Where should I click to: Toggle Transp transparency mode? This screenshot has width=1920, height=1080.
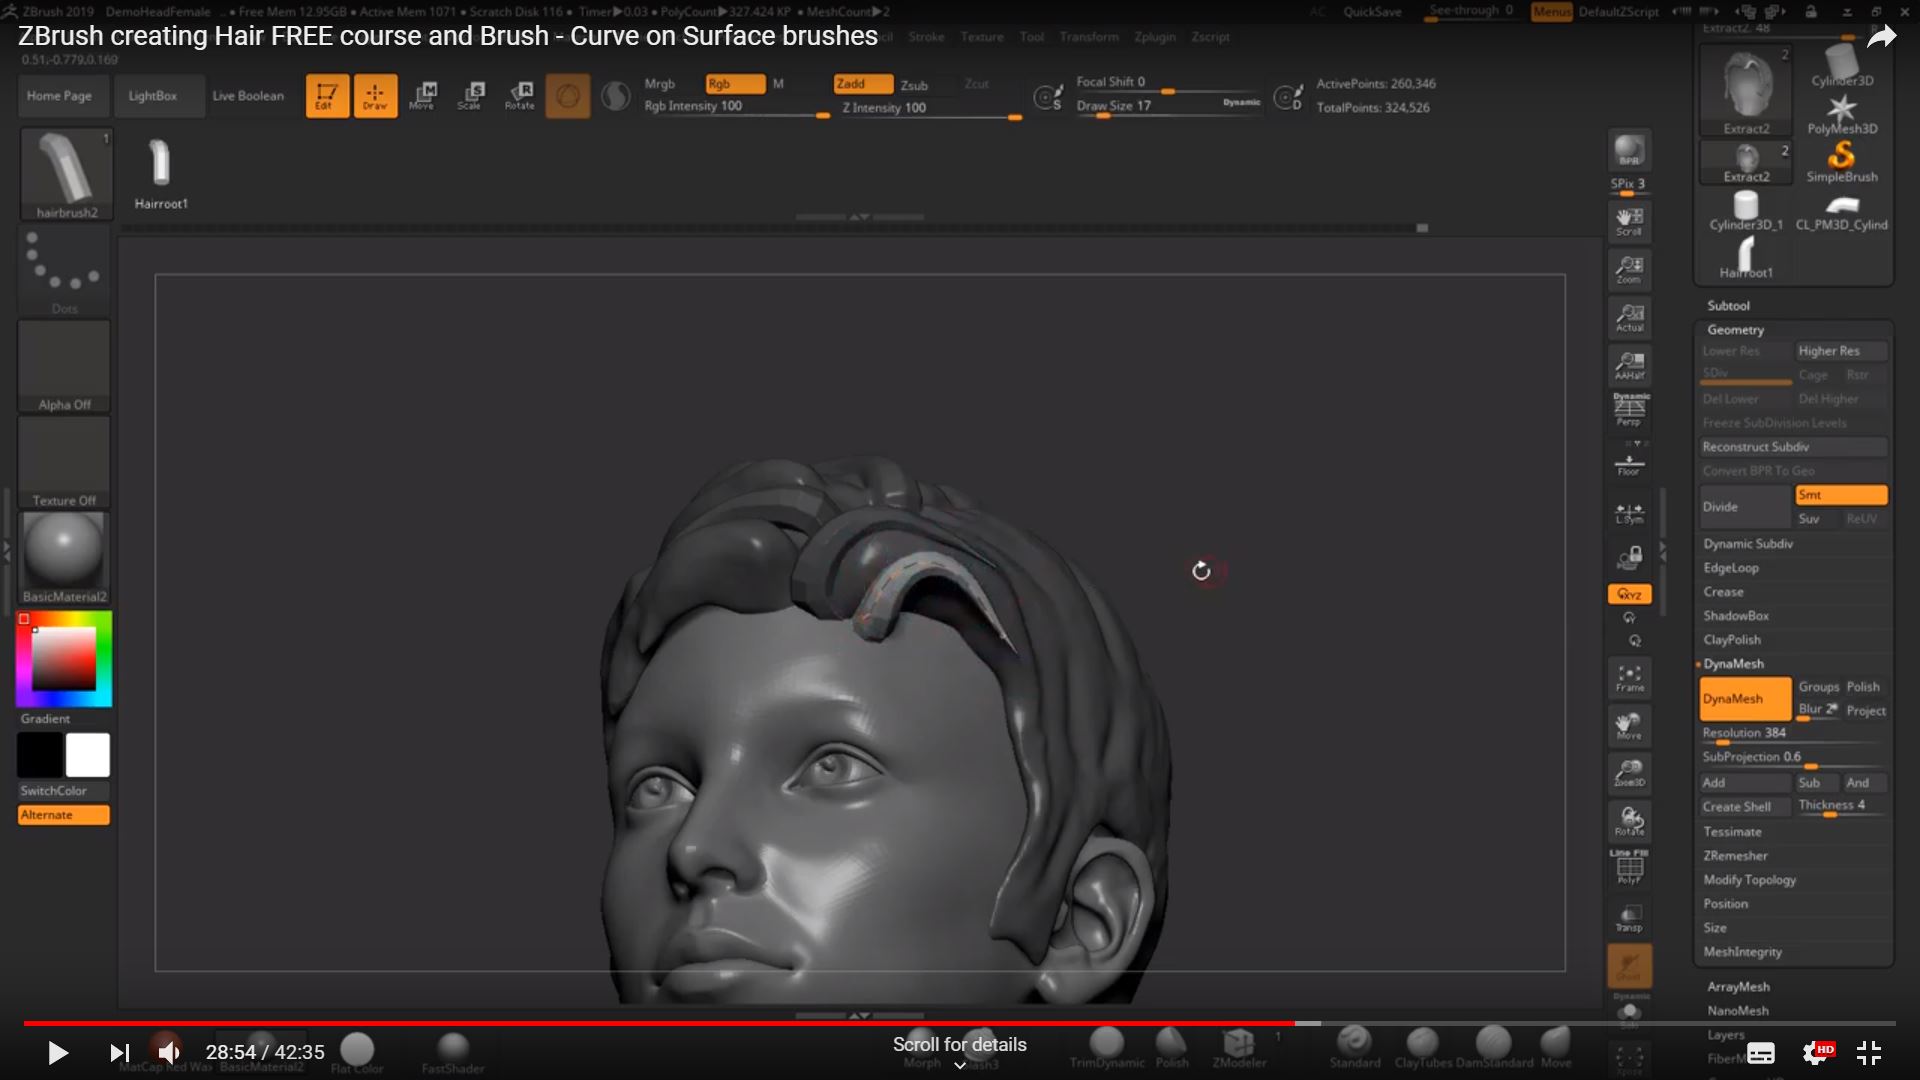[x=1629, y=918]
